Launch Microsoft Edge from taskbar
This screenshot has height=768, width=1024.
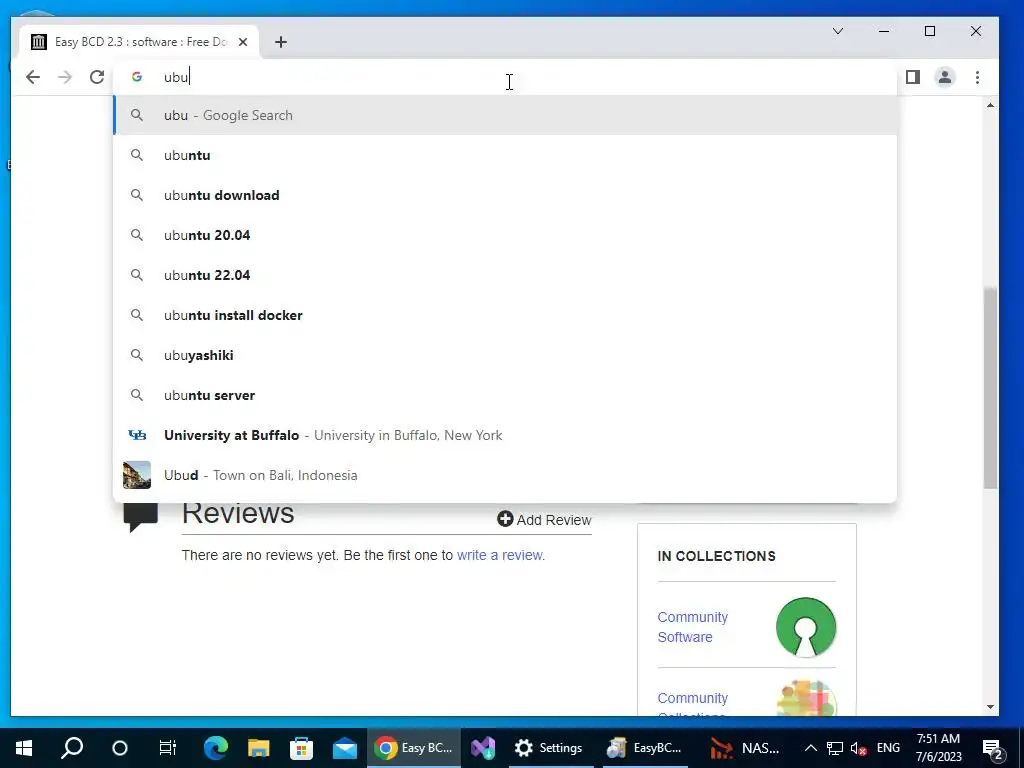tap(216, 748)
